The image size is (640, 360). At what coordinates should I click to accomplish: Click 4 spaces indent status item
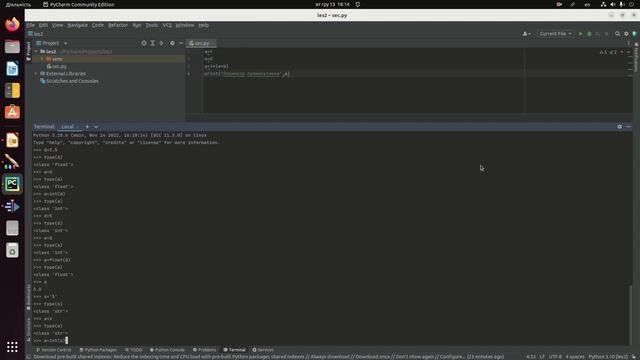pos(575,357)
